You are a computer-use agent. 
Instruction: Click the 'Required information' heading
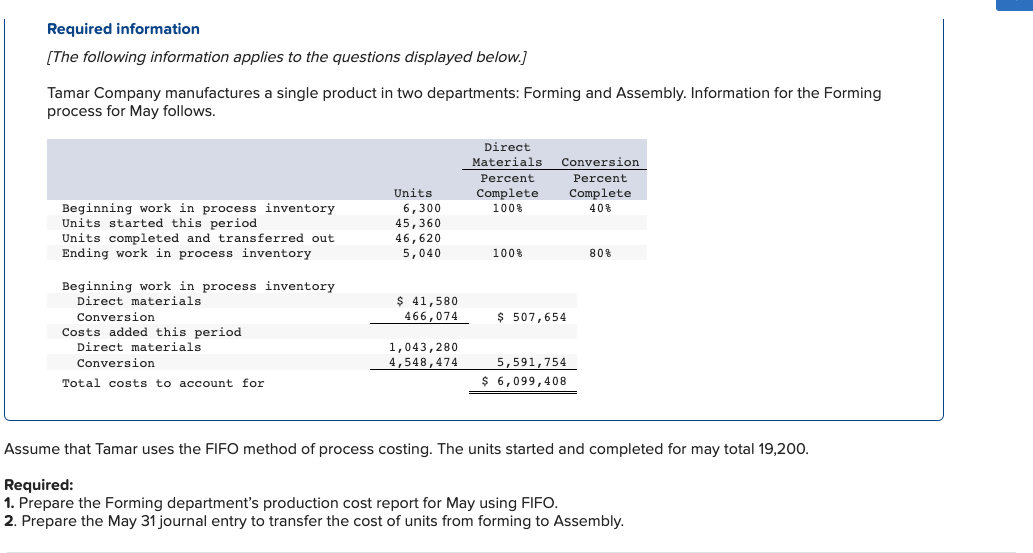(x=123, y=29)
